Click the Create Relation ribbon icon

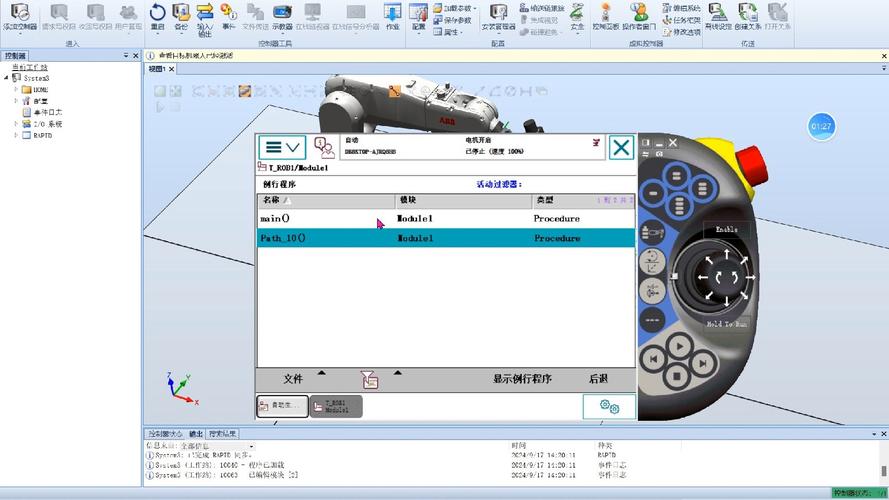(x=748, y=16)
